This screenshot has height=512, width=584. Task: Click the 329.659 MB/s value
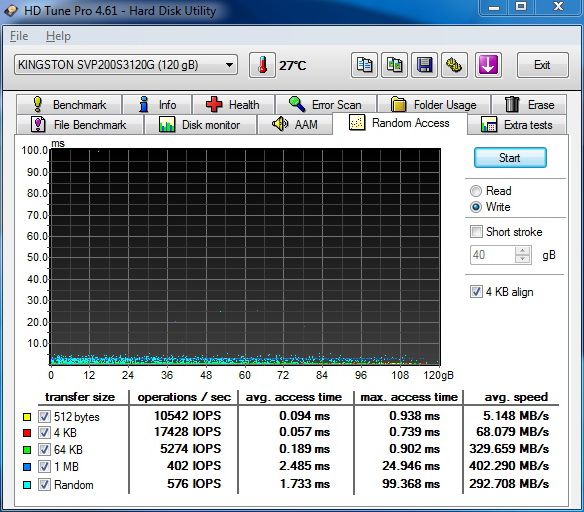509,449
